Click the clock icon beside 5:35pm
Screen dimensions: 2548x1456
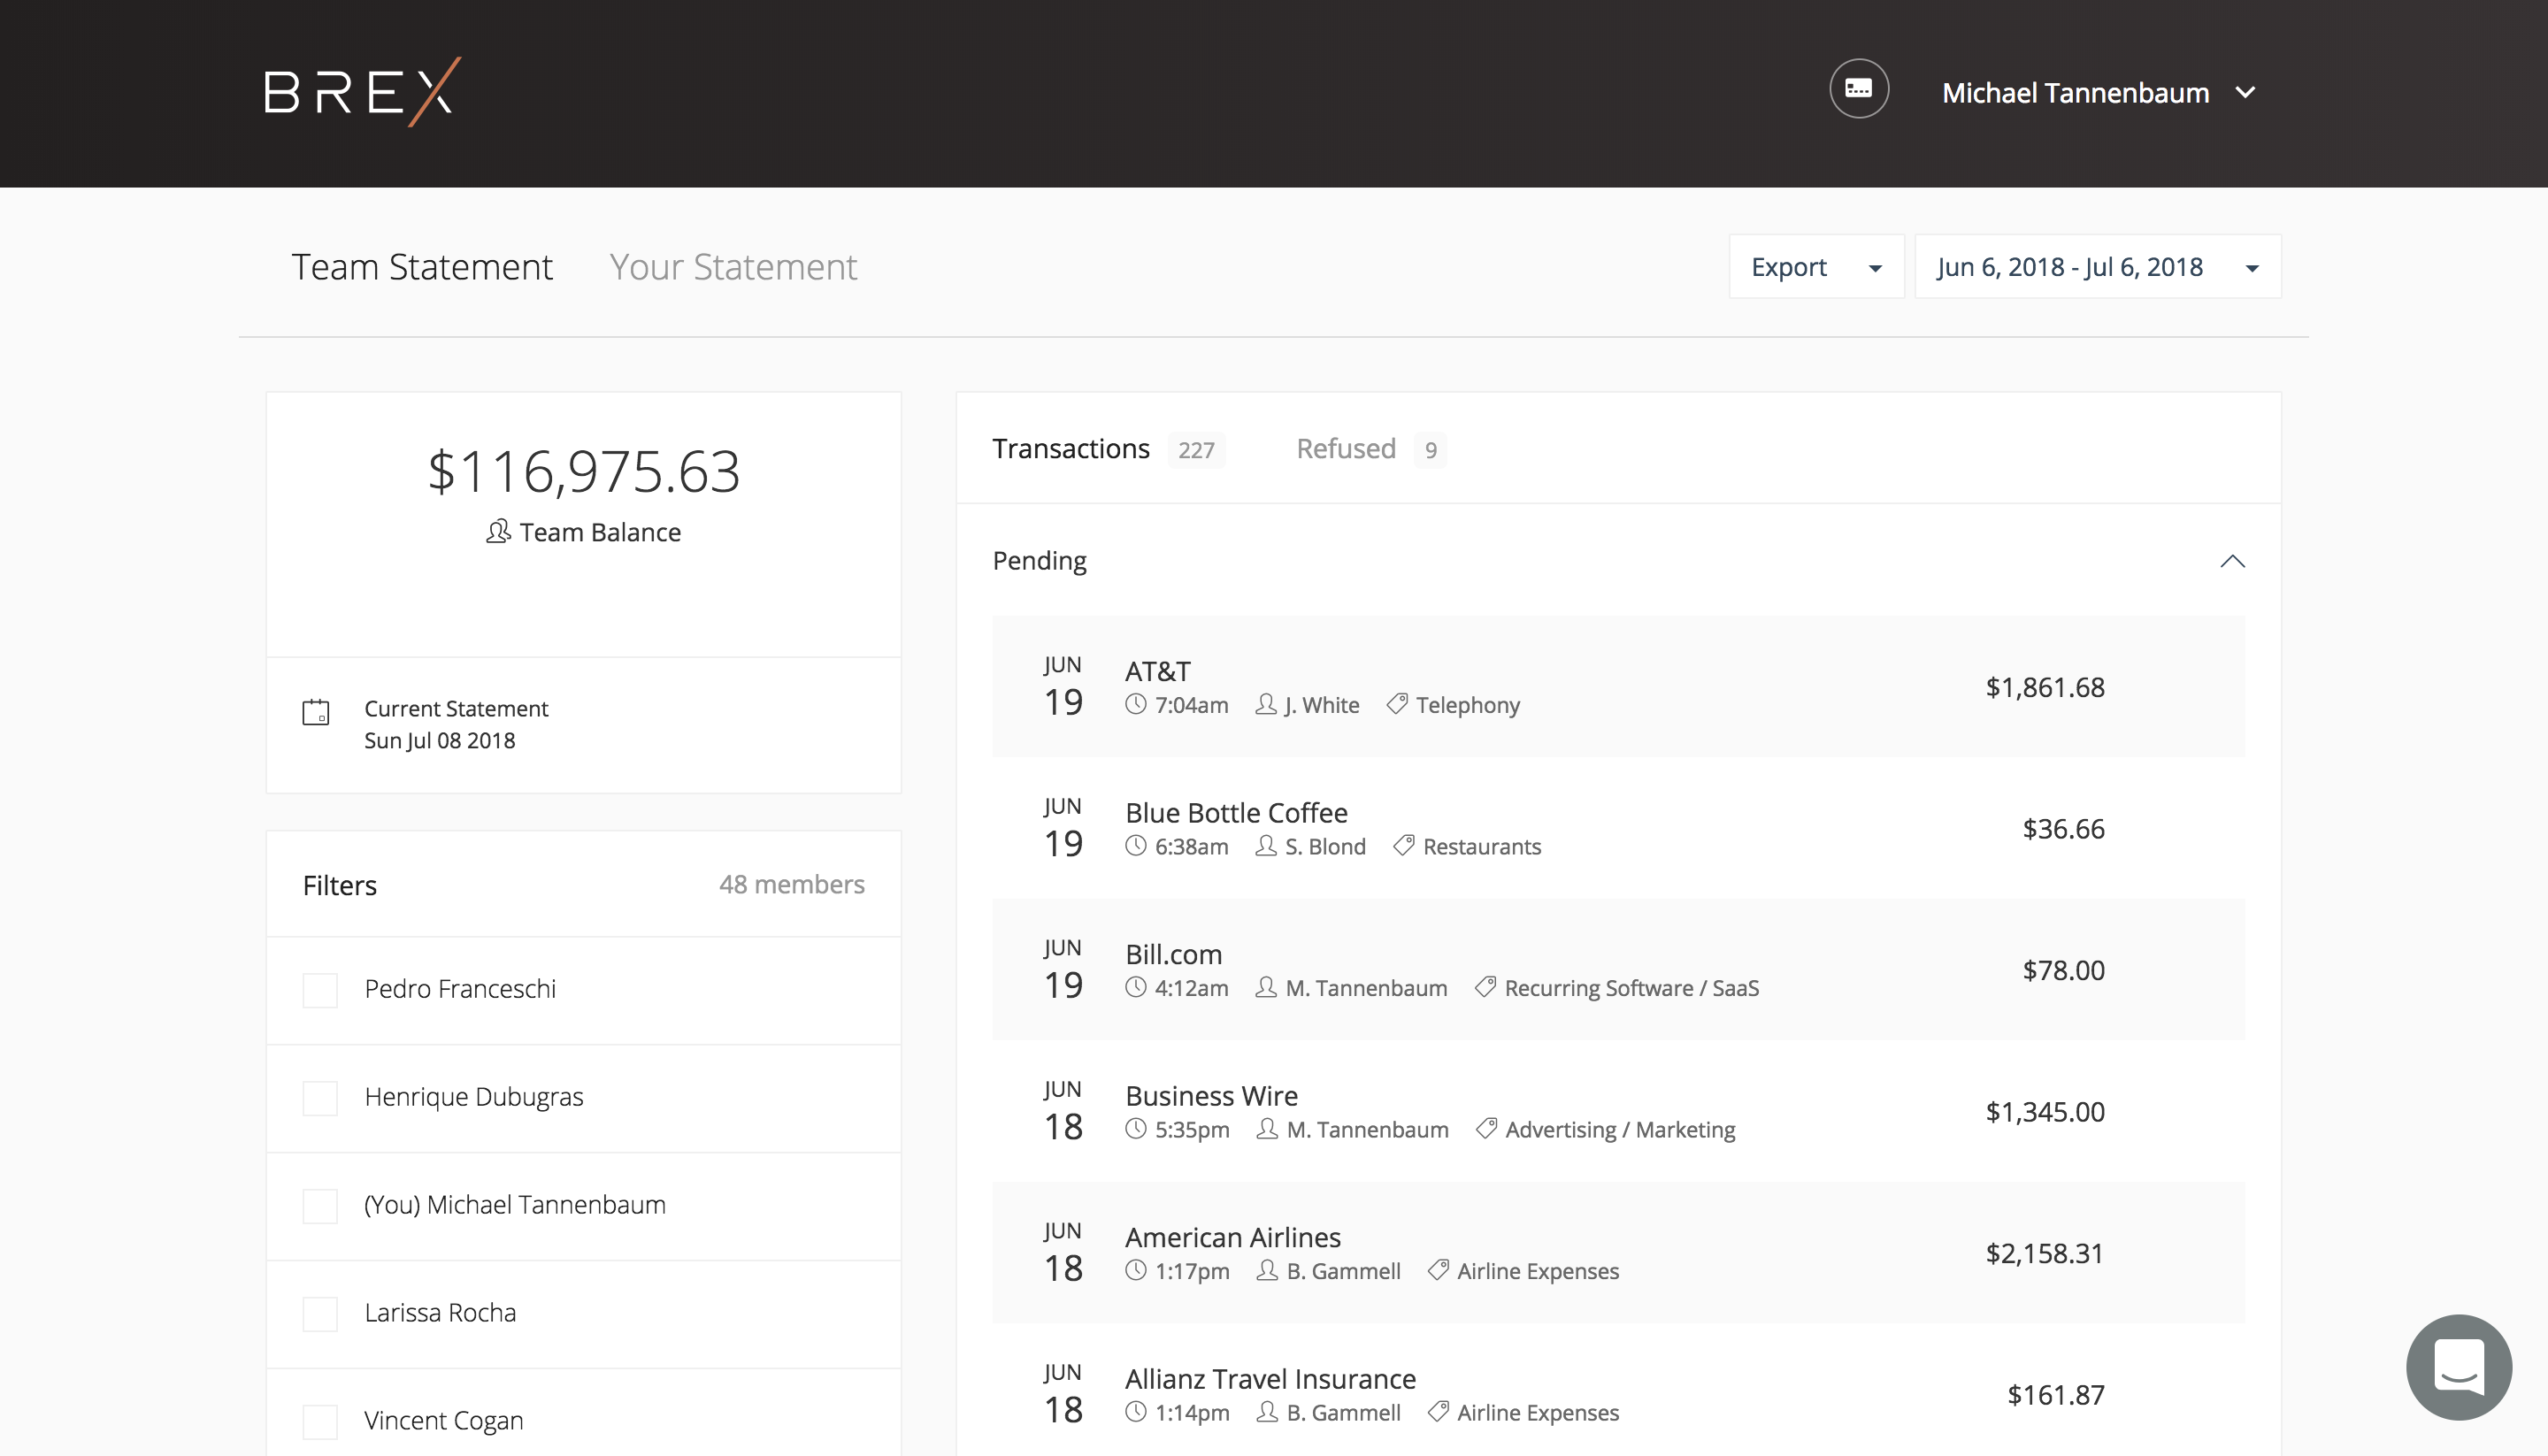[1135, 1129]
